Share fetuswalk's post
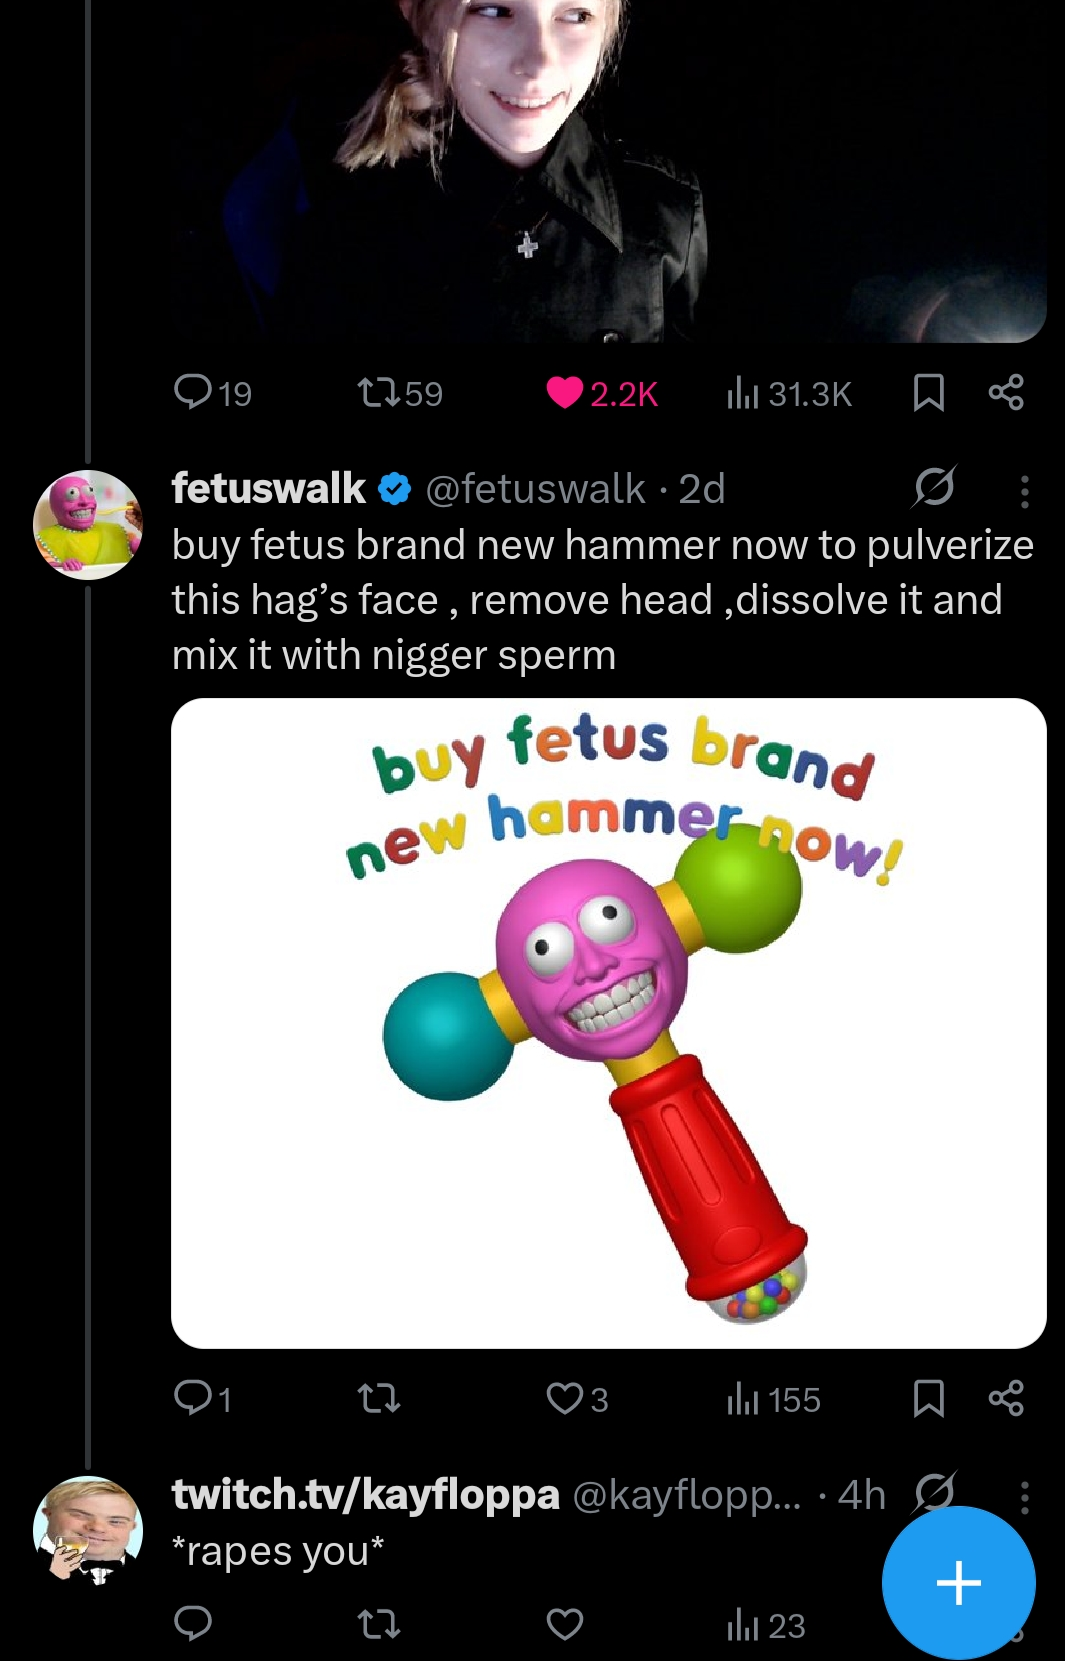This screenshot has width=1065, height=1661. 1006,1397
